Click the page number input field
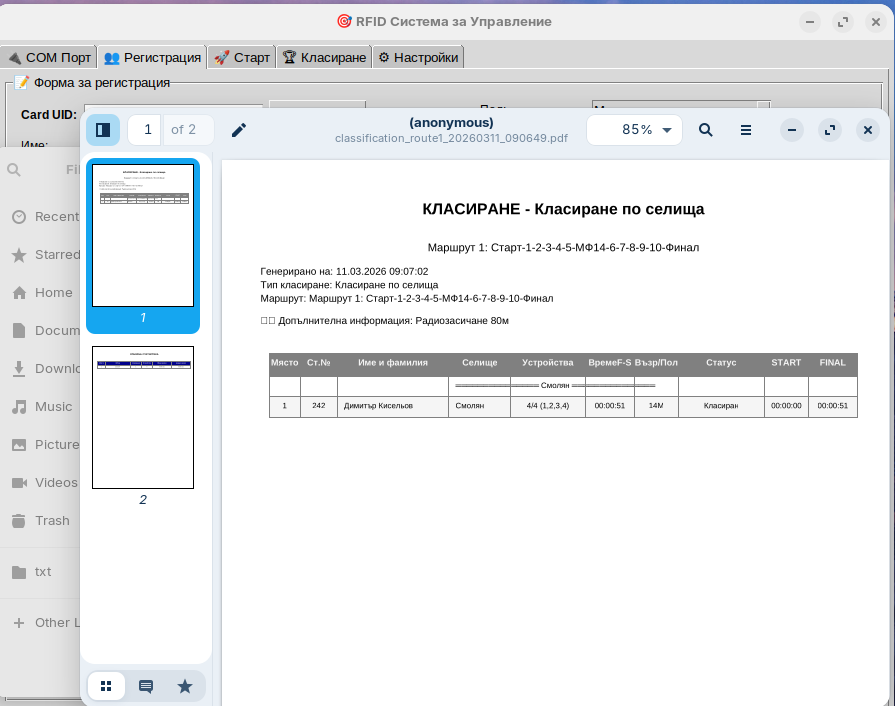The width and height of the screenshot is (895, 706). click(x=146, y=130)
